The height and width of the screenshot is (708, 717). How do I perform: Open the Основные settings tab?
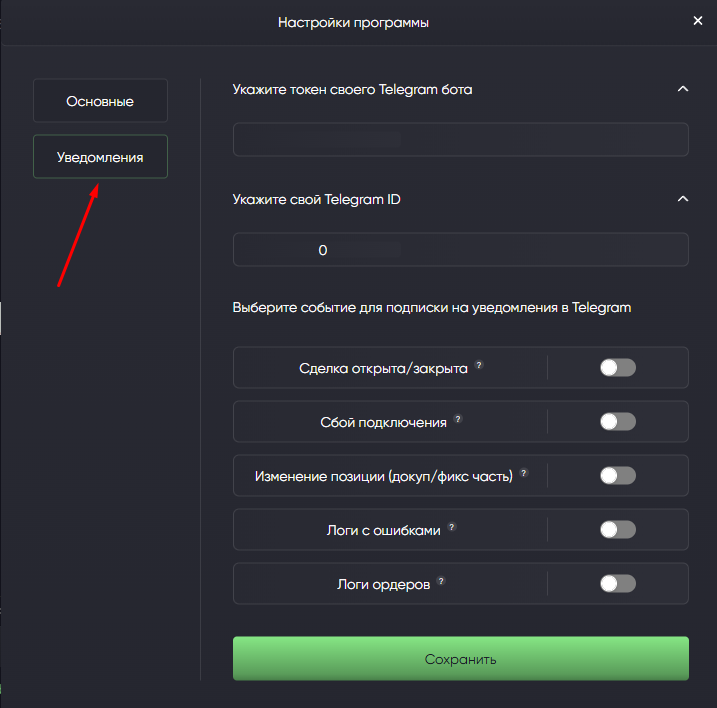coord(100,101)
